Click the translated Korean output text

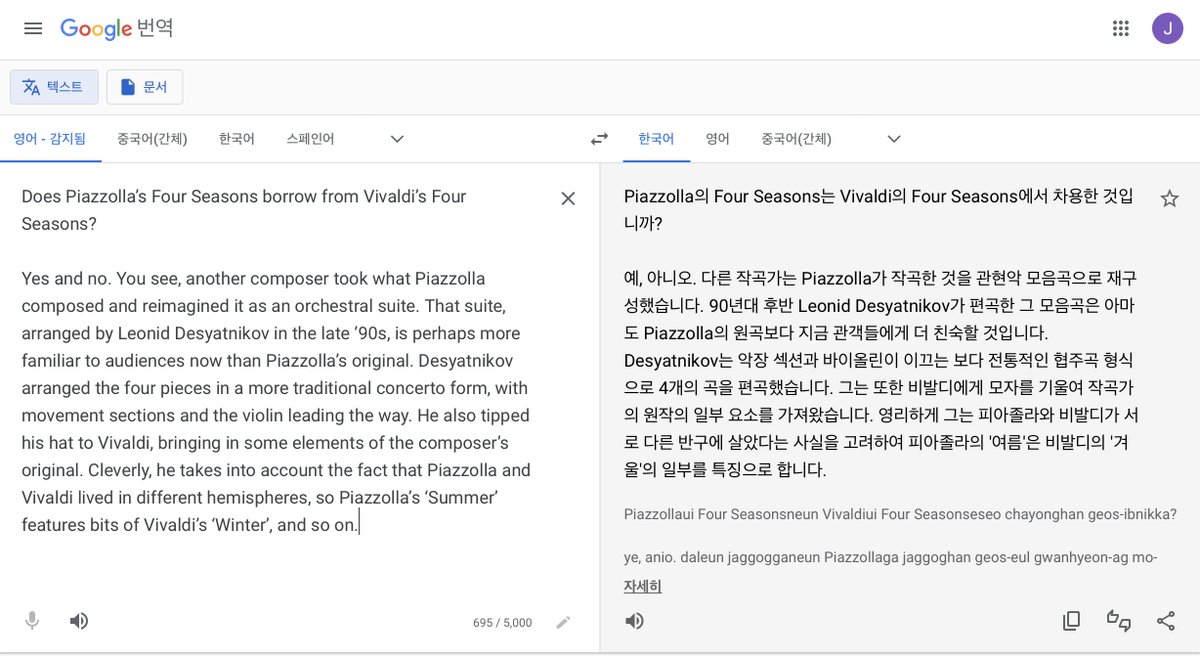point(881,332)
